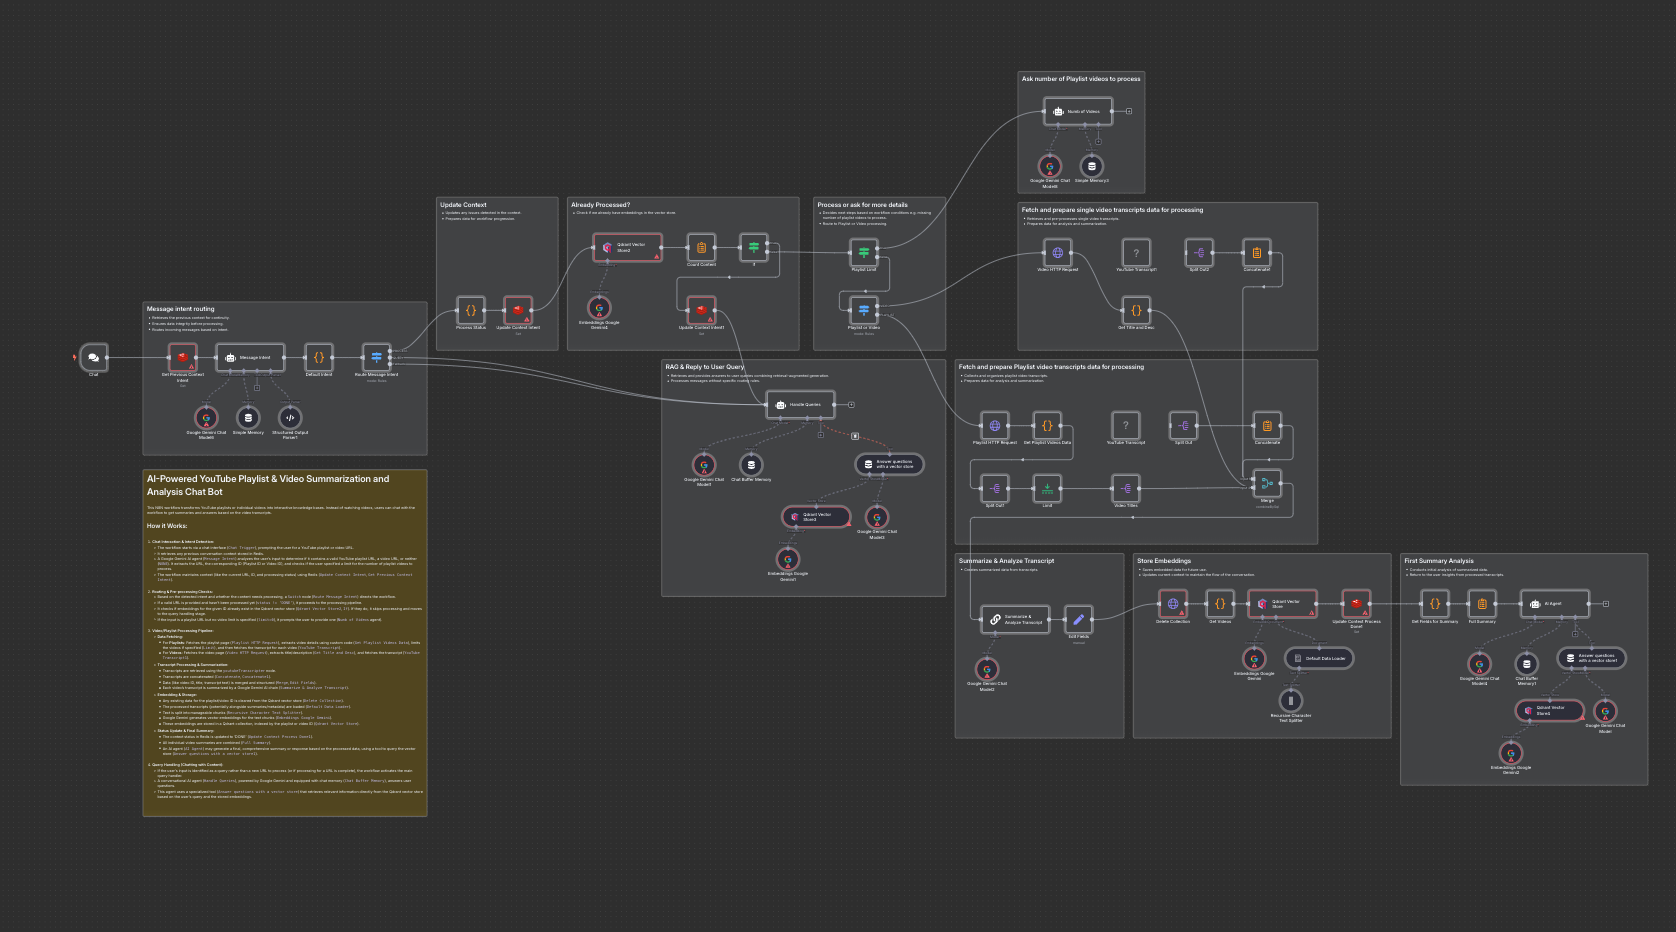Click the plus connector after AI Agent

1606,604
